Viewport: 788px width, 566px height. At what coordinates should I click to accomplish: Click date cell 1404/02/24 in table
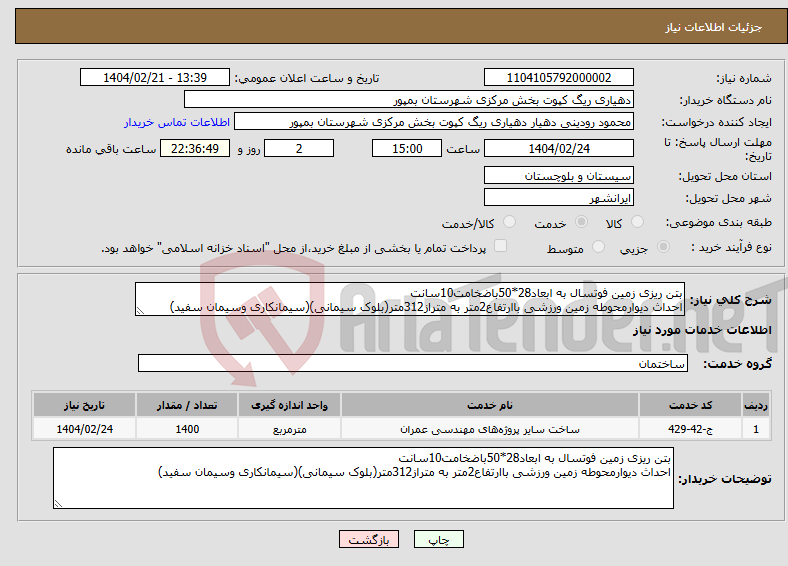[x=84, y=429]
